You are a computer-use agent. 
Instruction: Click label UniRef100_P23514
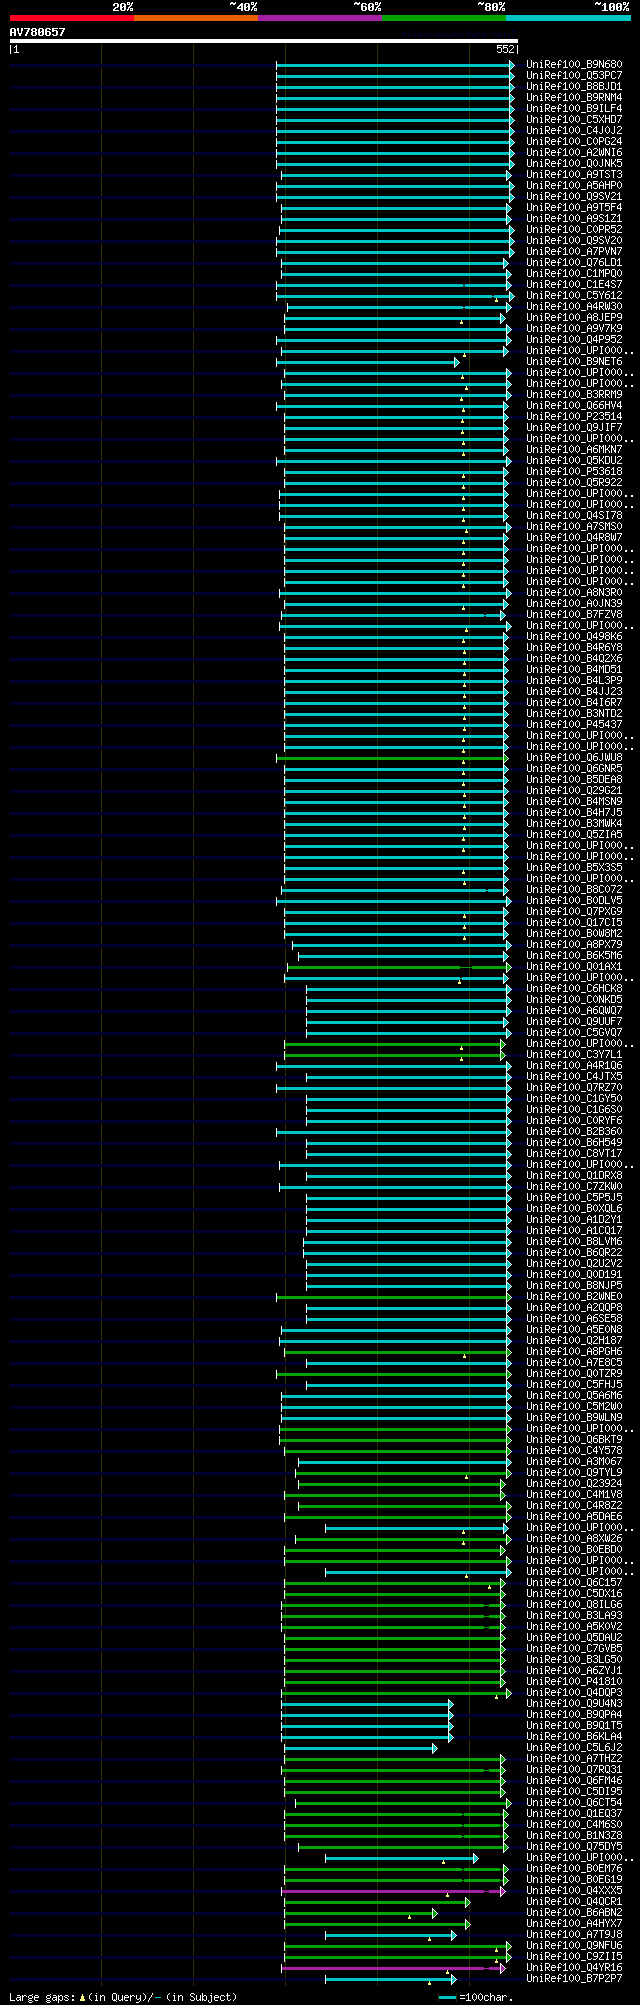click(x=574, y=416)
